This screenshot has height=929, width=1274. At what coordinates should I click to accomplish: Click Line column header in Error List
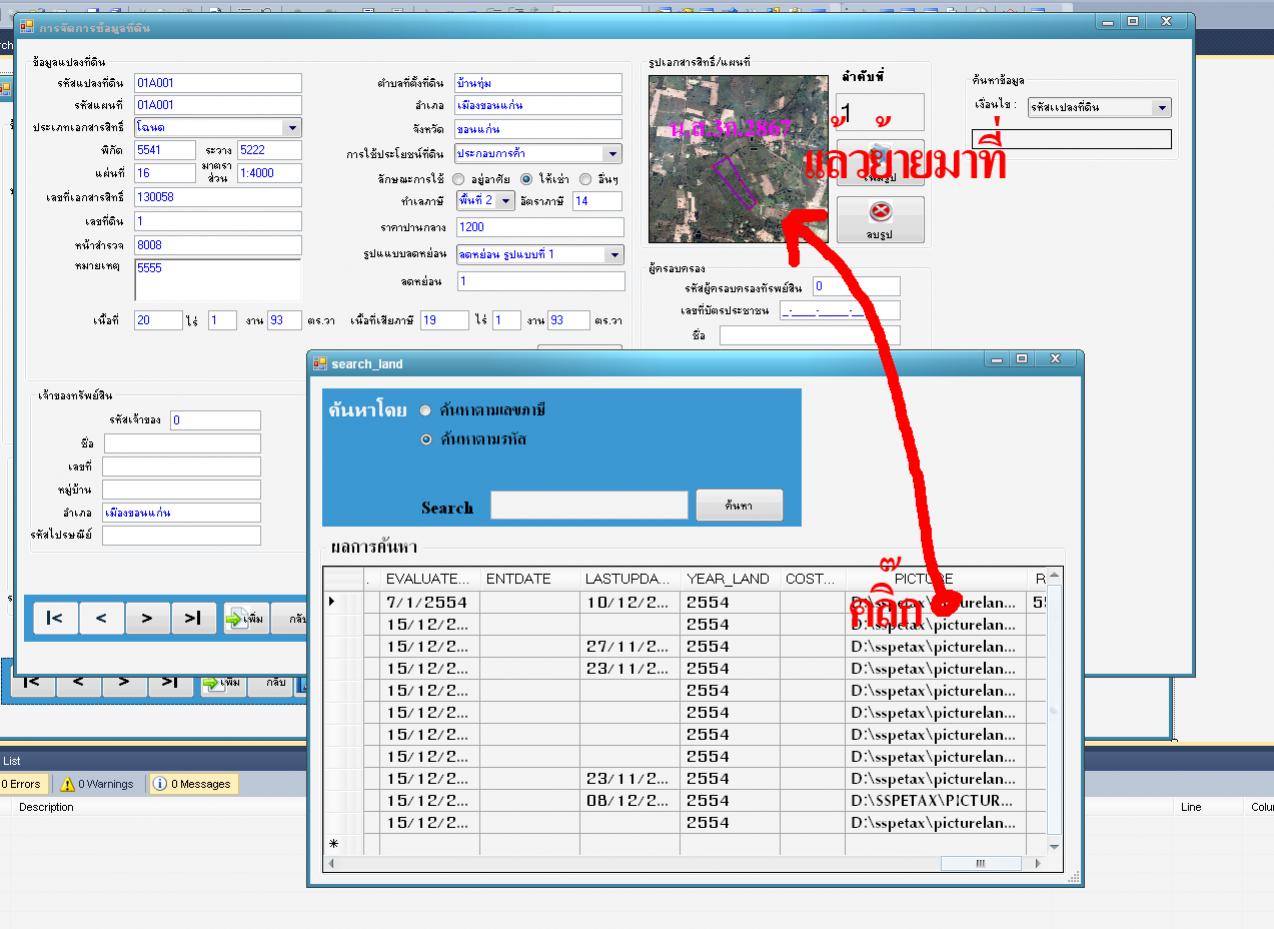[1190, 807]
